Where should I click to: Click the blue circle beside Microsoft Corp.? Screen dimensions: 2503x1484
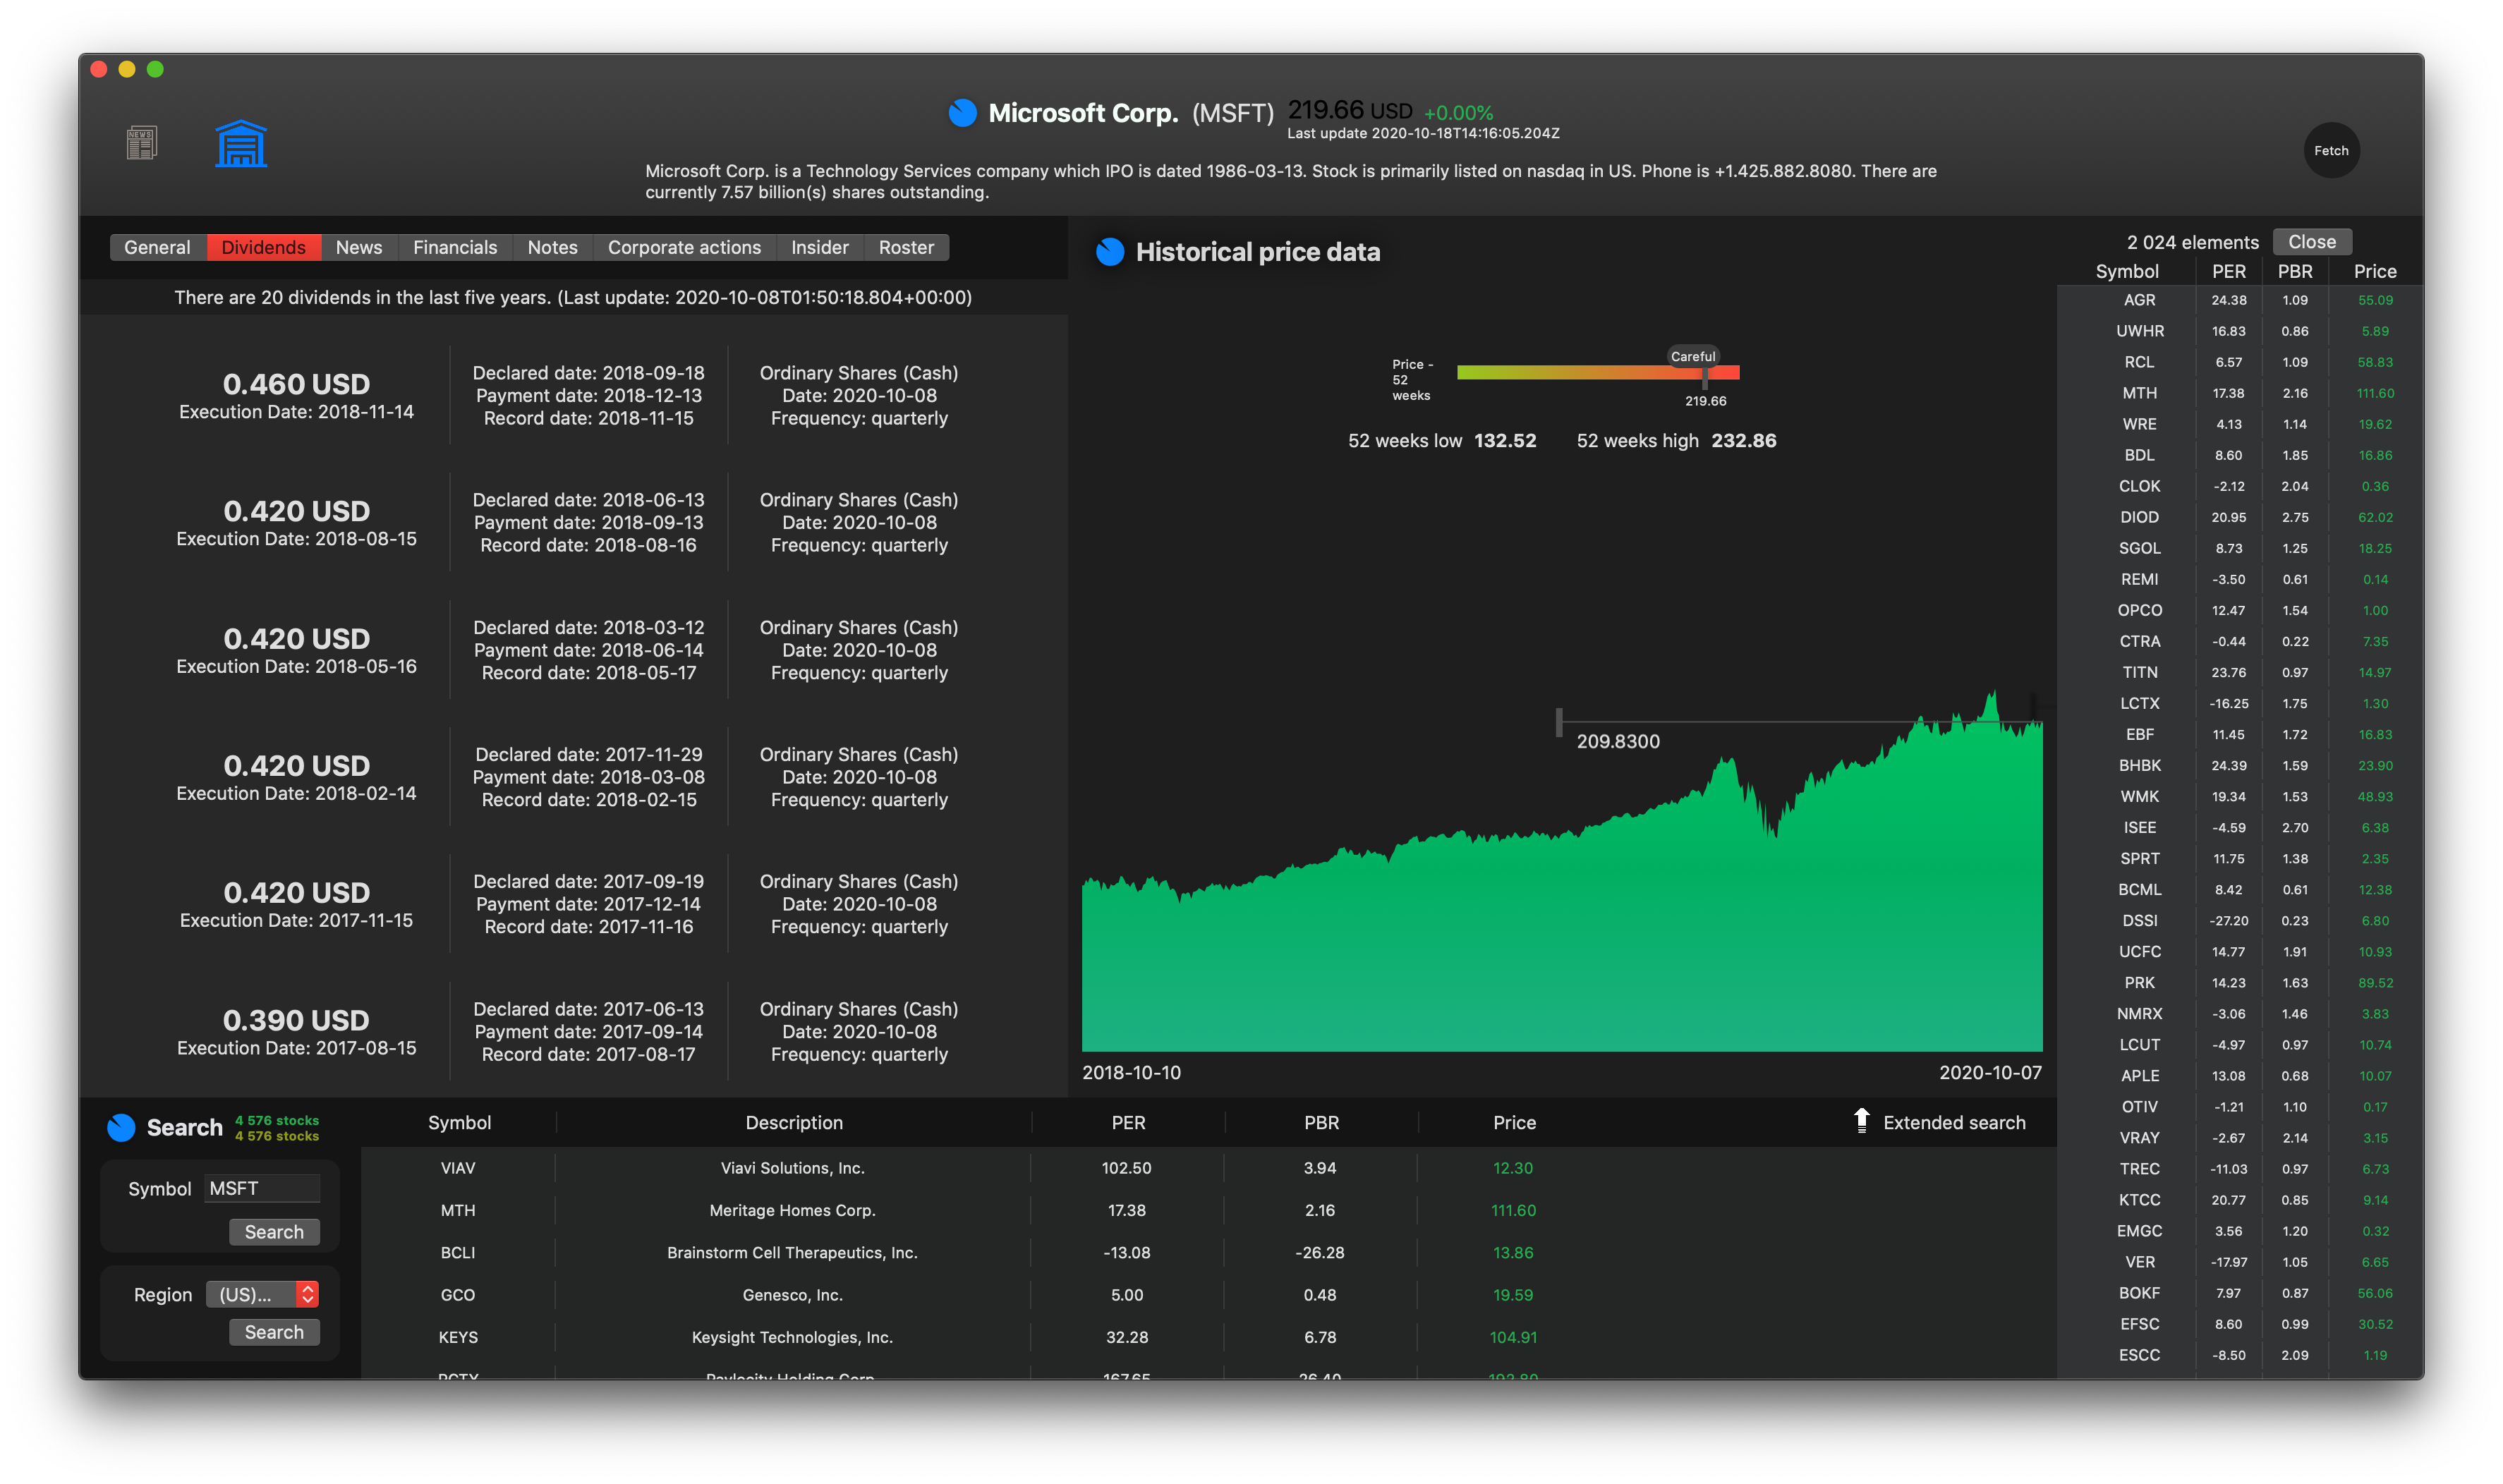[x=962, y=113]
